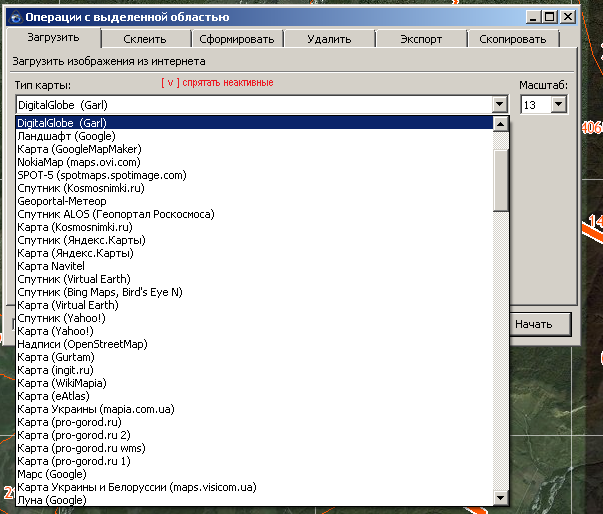Select Луна (Google) from the dropdown list

click(52, 500)
